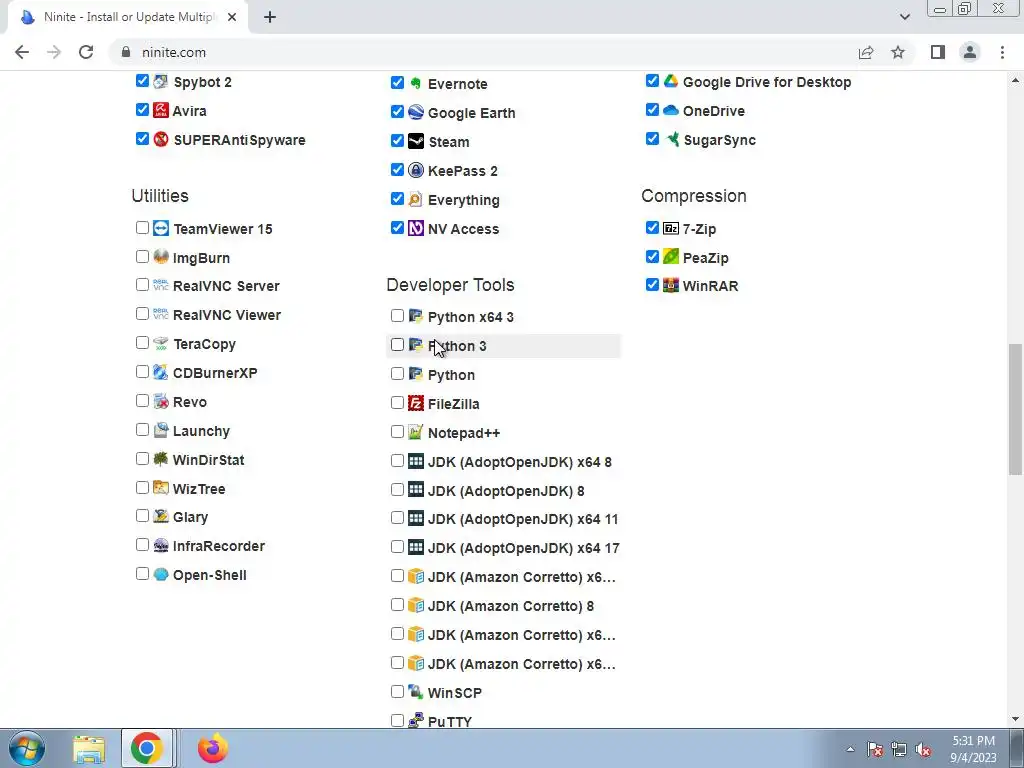The image size is (1024, 768).
Task: Click the SUPERAntiSpyware icon
Action: [x=161, y=139]
